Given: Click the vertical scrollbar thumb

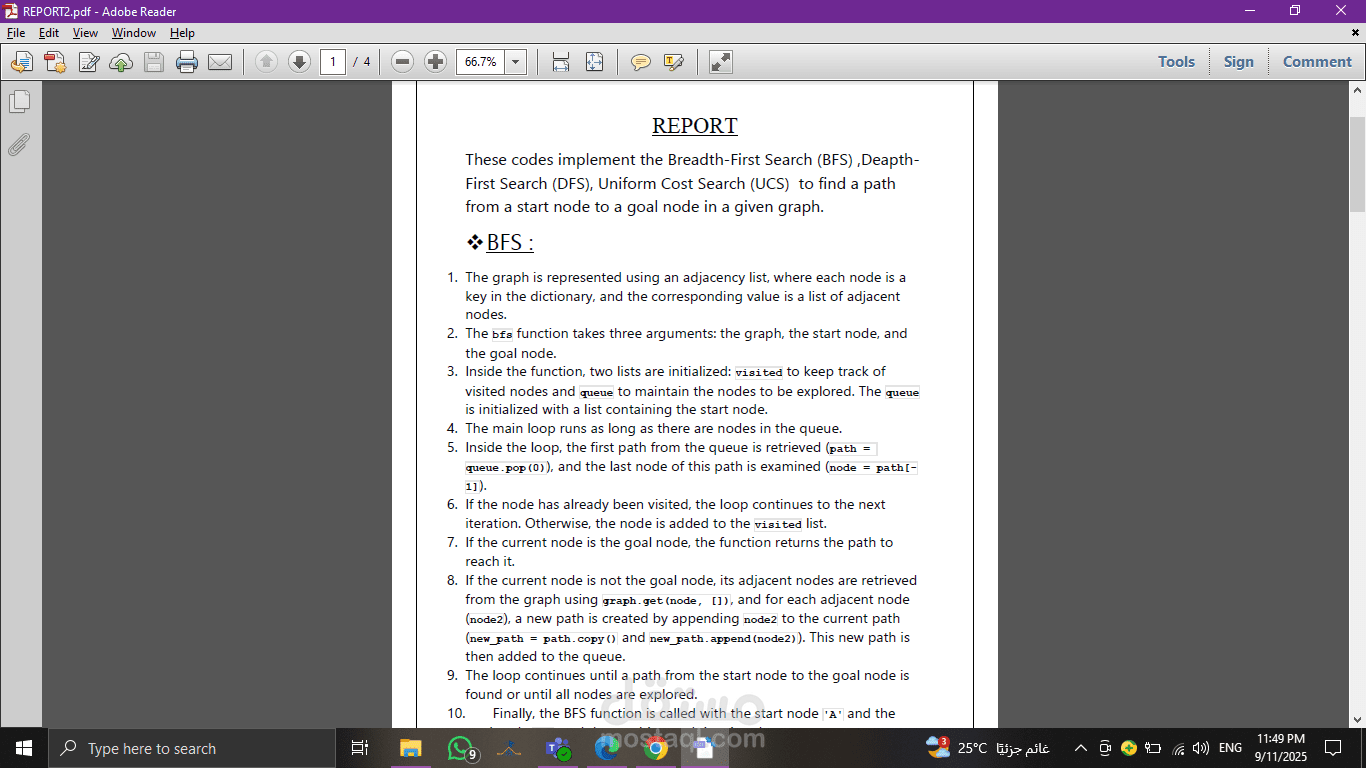Looking at the screenshot, I should 1357,163.
